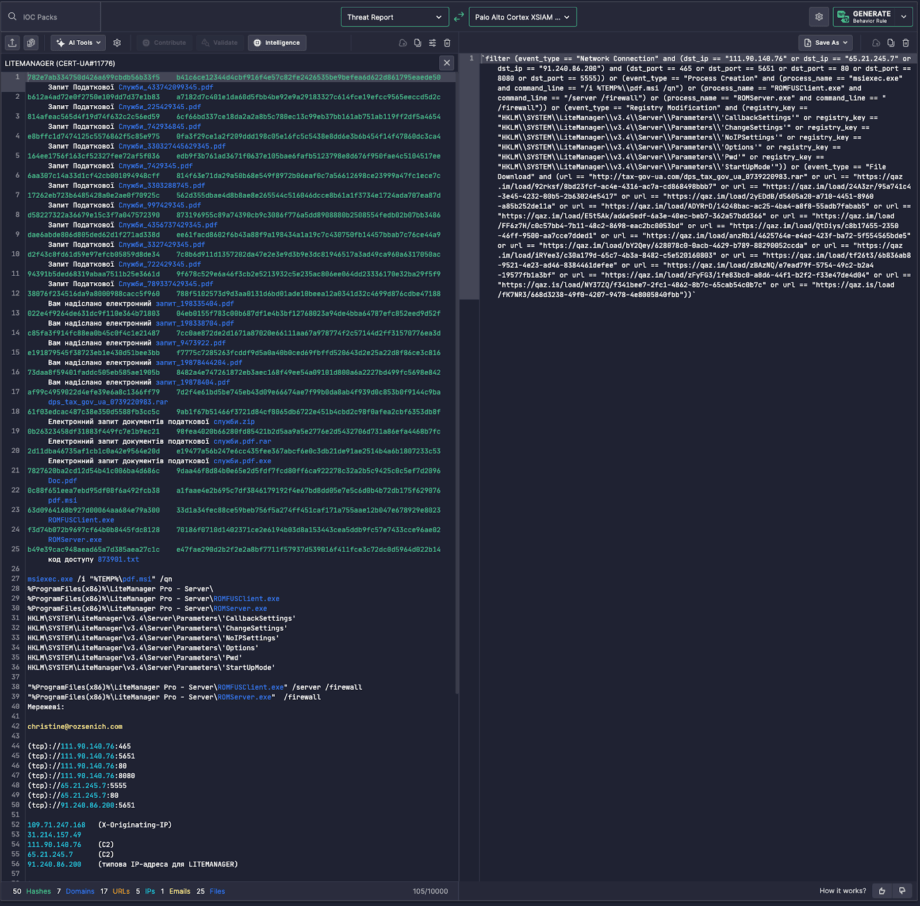920x906 pixels.
Task: Open the filter settings sliders icon
Action: [433, 42]
